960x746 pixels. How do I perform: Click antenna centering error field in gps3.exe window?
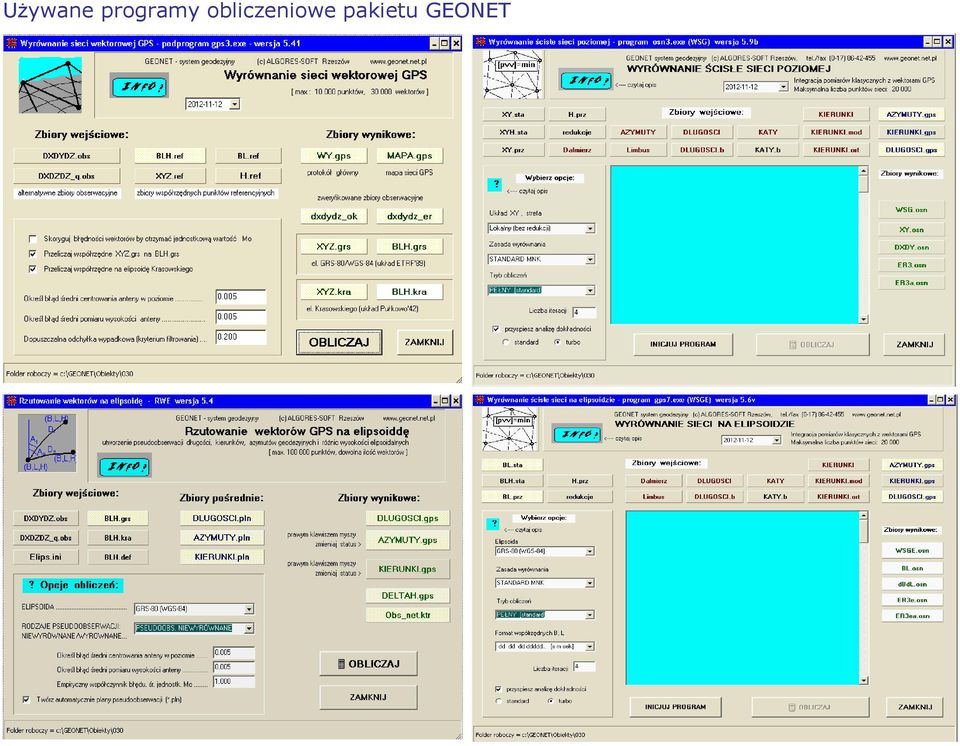point(241,296)
